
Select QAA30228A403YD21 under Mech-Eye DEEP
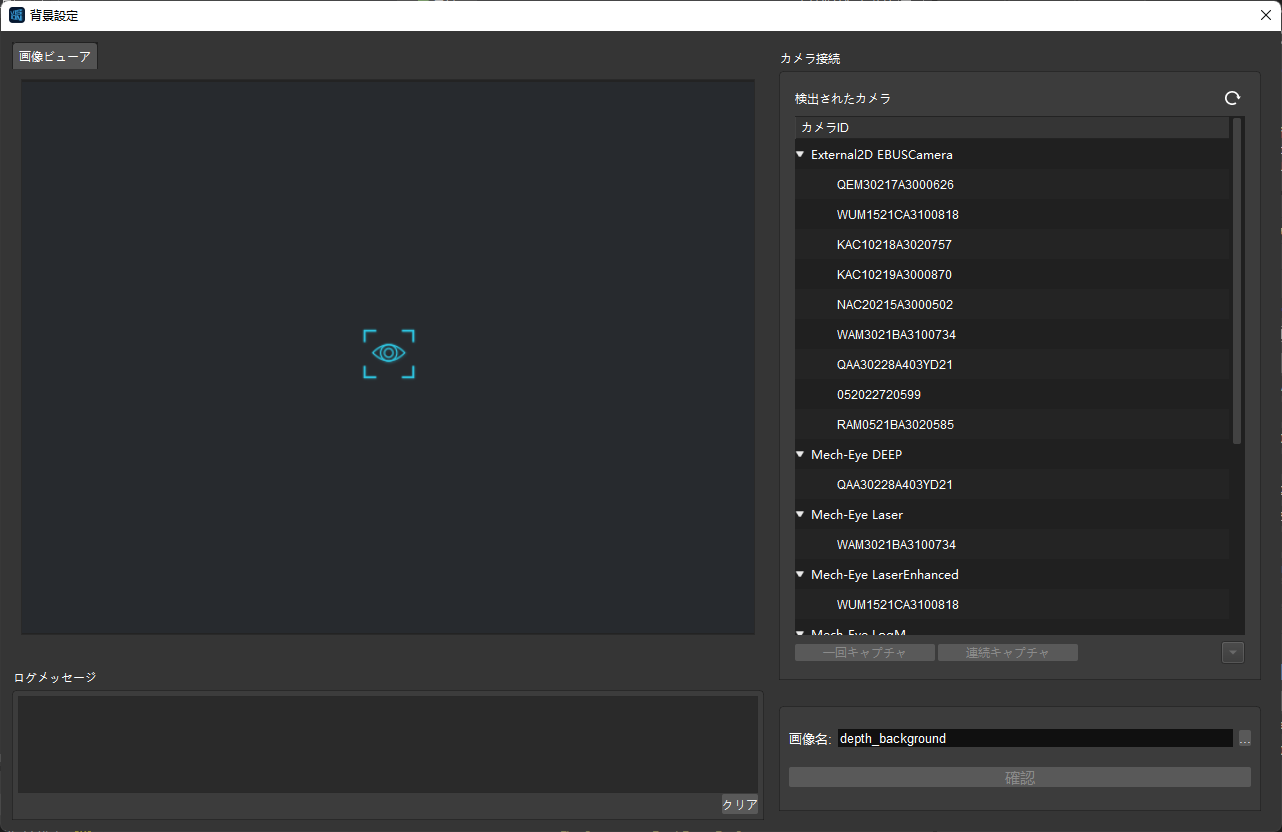(1012, 485)
